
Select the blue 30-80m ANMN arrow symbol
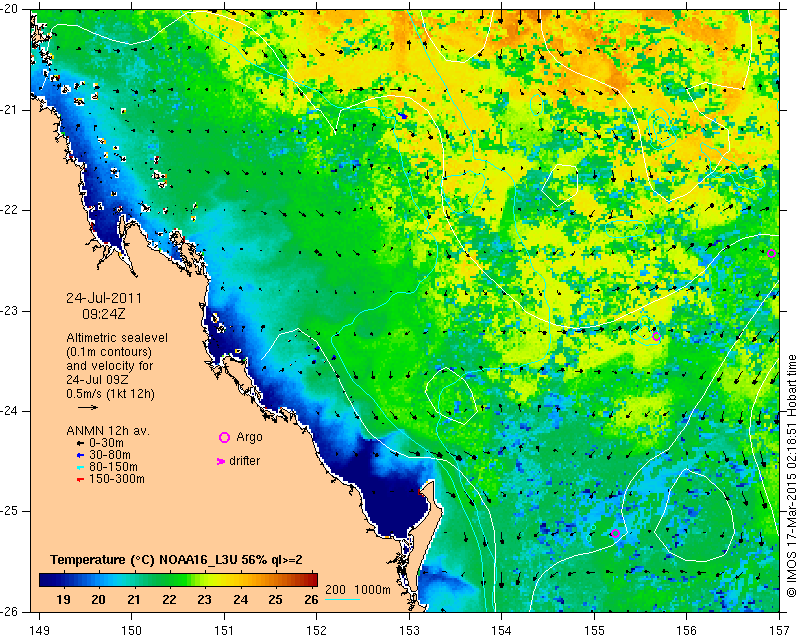click(80, 455)
